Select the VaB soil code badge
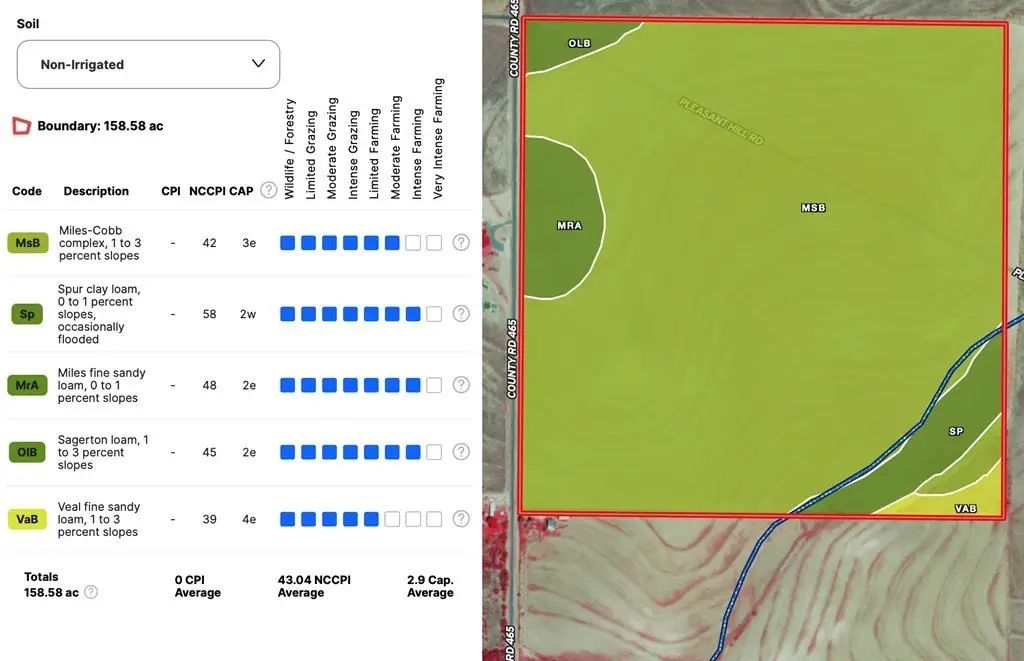 tap(28, 519)
